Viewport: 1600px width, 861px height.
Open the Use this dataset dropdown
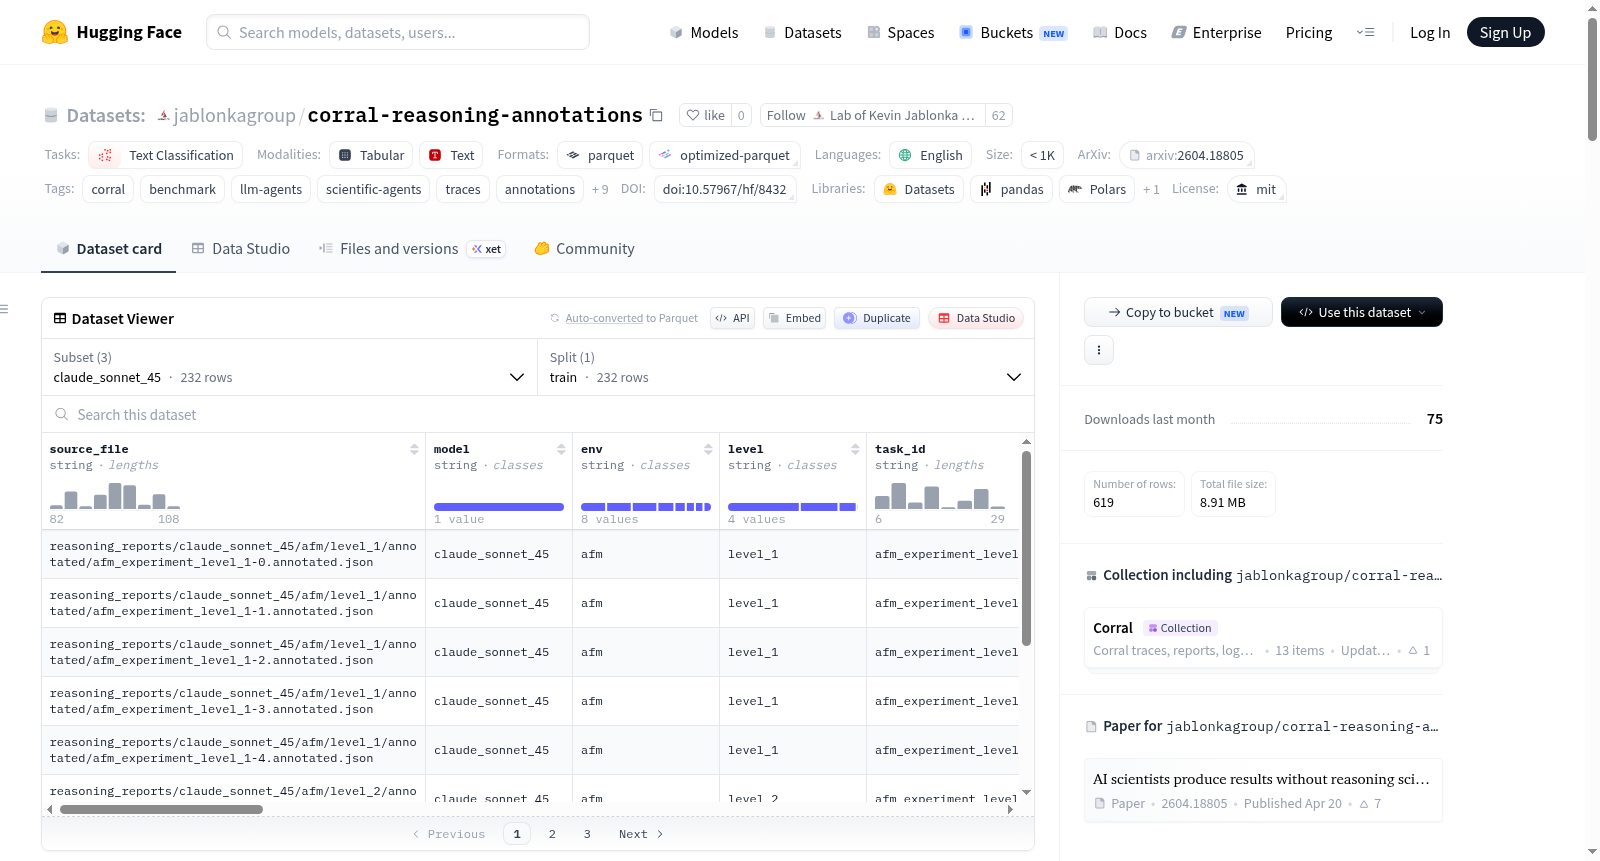coord(1362,312)
